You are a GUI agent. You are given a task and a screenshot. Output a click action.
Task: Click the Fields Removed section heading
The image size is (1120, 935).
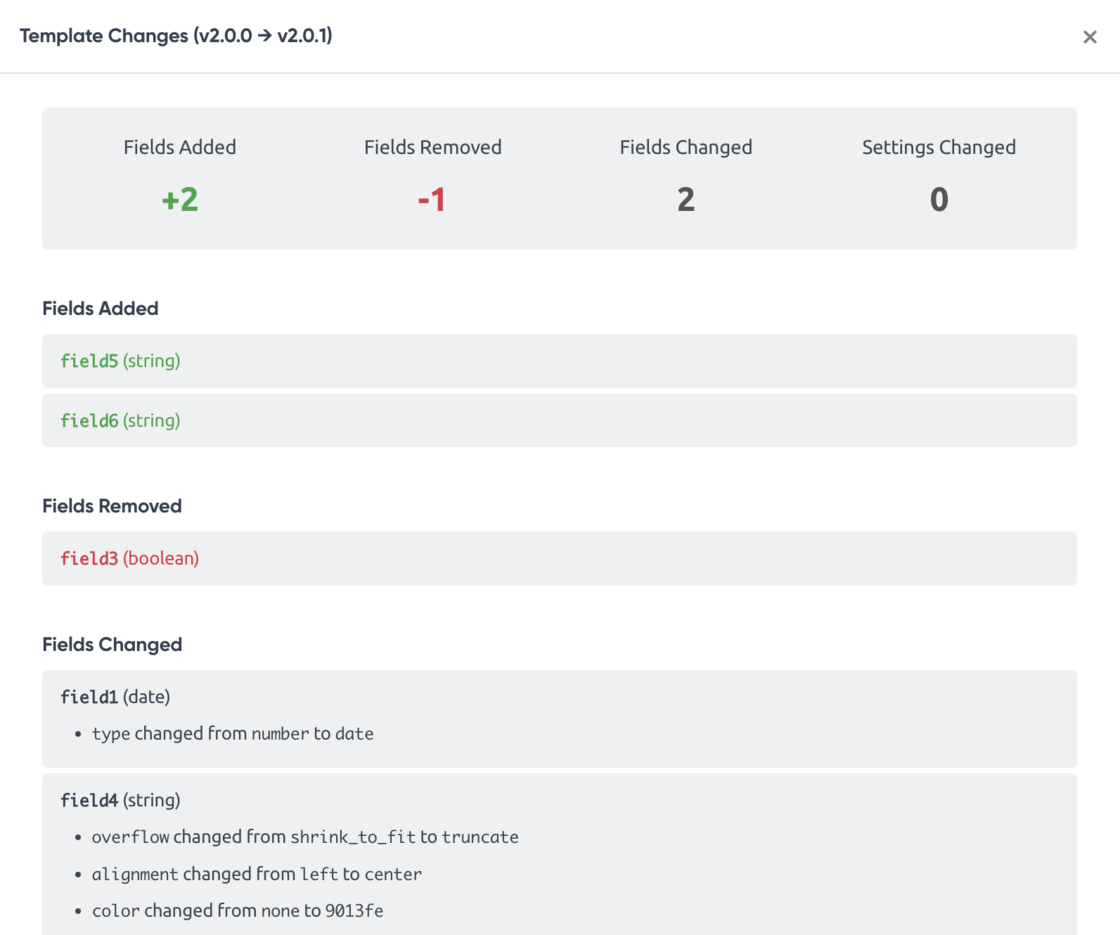(x=112, y=506)
